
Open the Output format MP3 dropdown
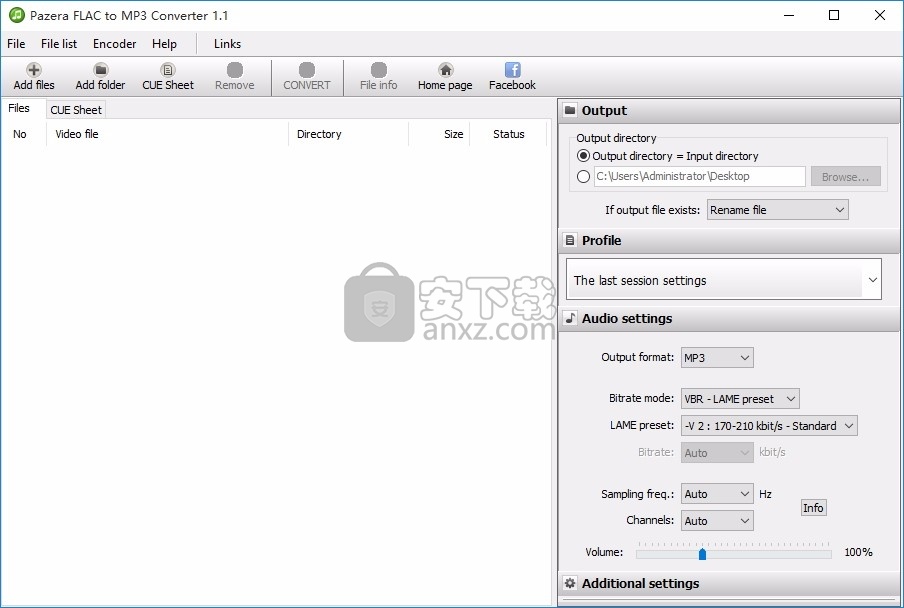[x=717, y=357]
